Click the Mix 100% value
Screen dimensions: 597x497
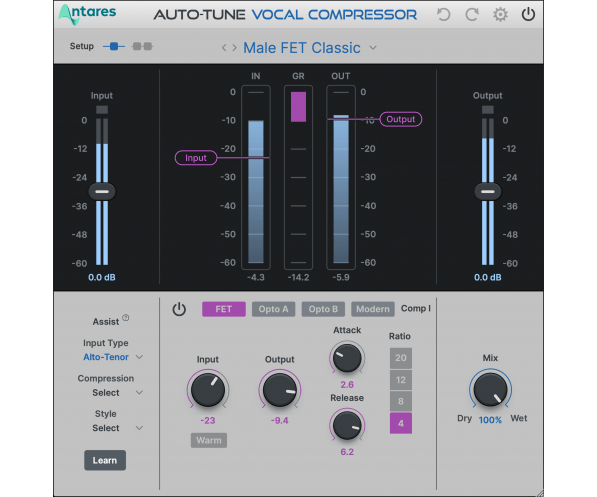coord(490,420)
